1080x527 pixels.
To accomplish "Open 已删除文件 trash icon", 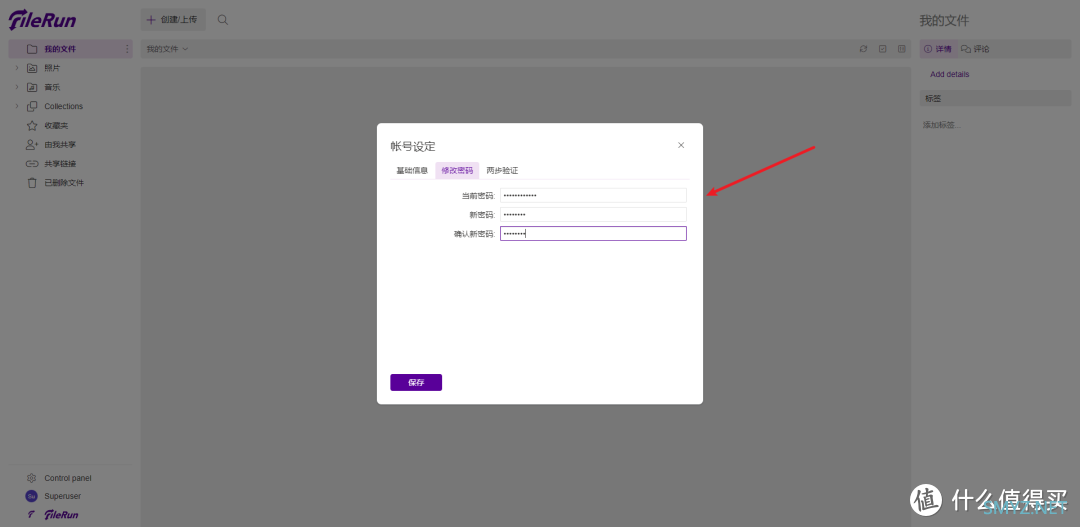I will coord(32,183).
